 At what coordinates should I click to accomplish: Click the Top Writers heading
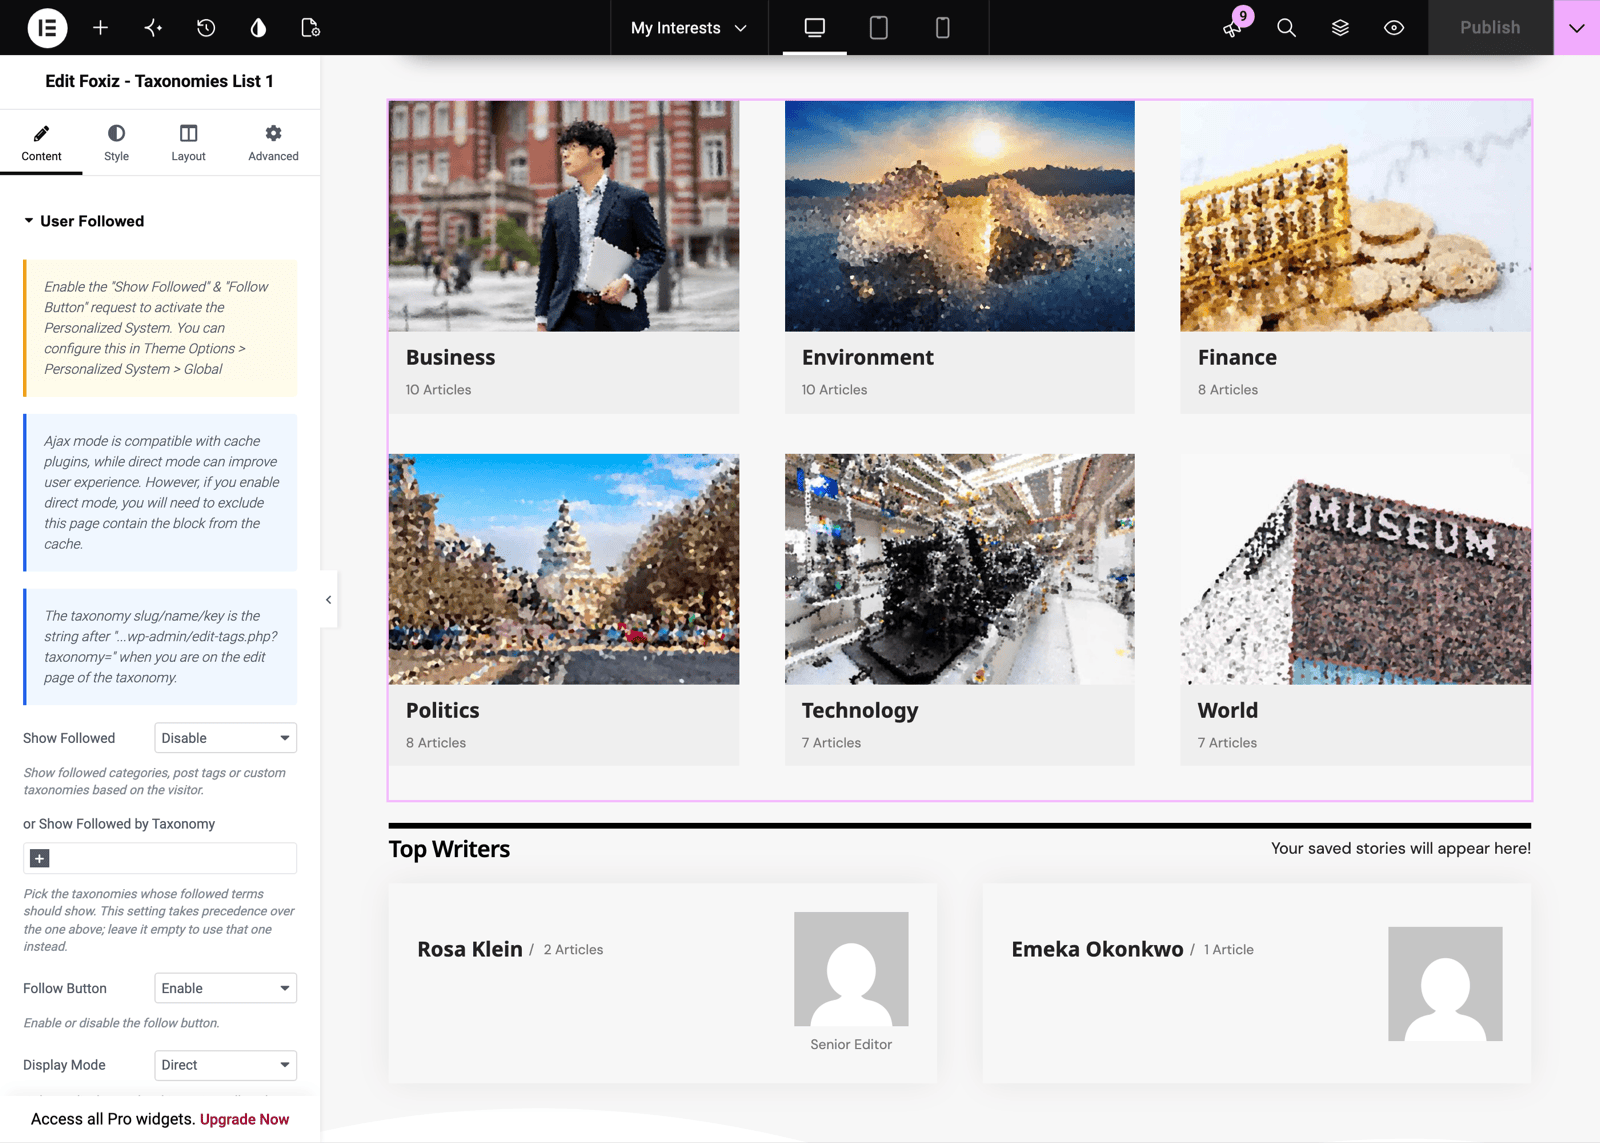[x=449, y=849]
